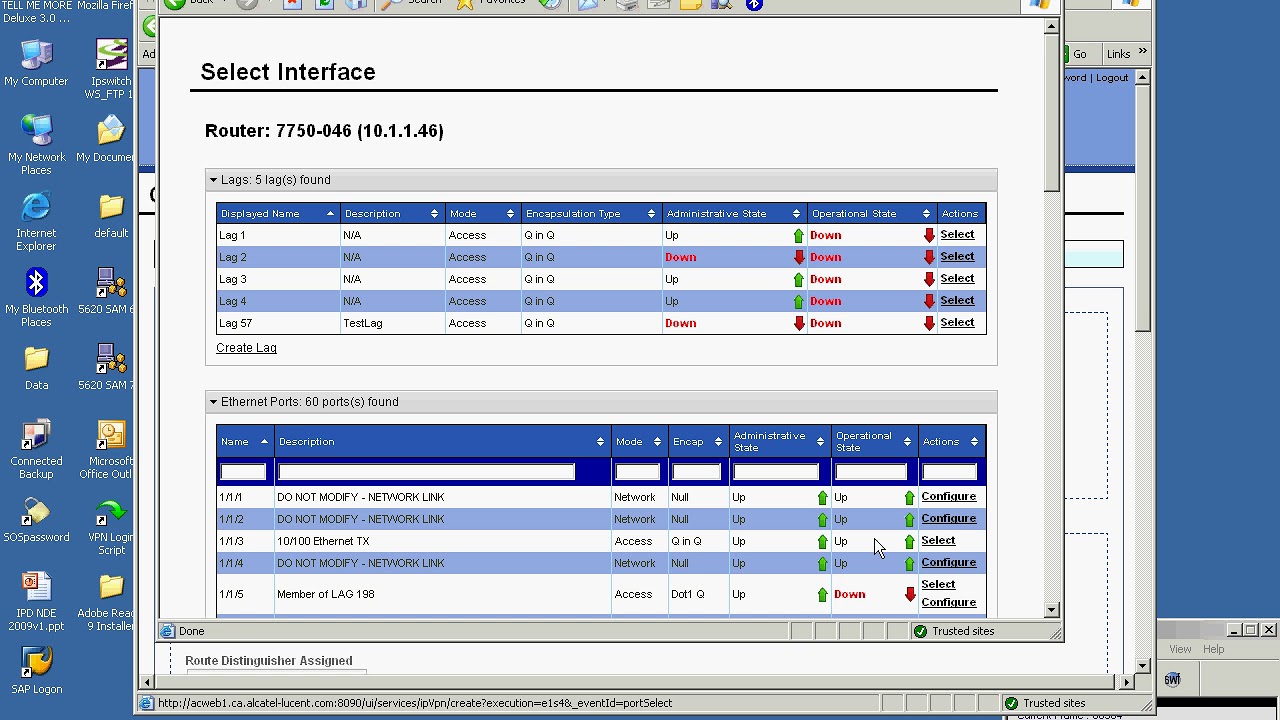Viewport: 1280px width, 720px height.
Task: Configure port 1/1/2
Action: 948,519
